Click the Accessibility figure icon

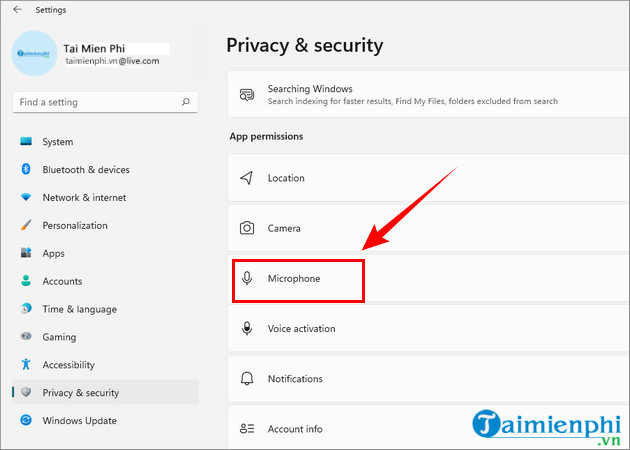[26, 364]
